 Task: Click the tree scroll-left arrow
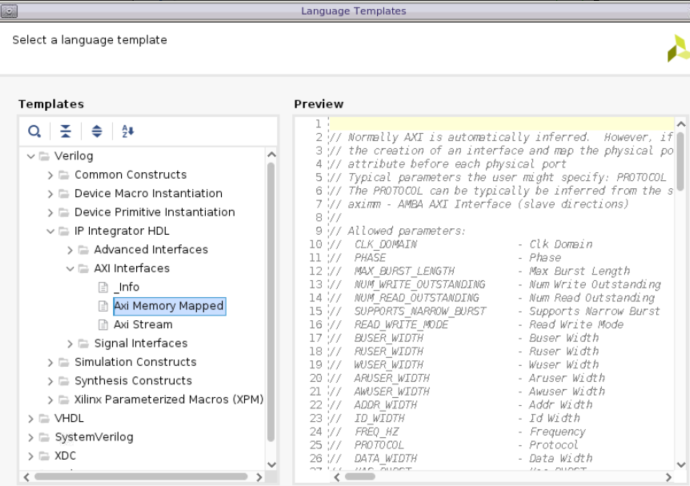[26, 477]
